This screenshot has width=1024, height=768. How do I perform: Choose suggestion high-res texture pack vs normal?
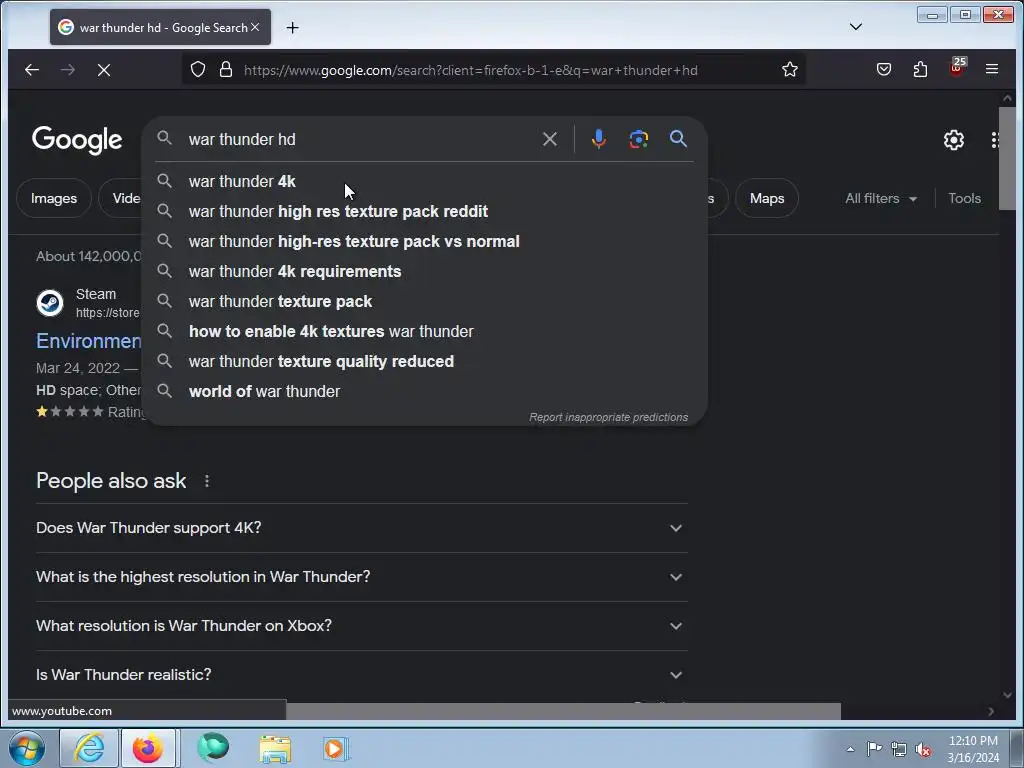coord(424,242)
